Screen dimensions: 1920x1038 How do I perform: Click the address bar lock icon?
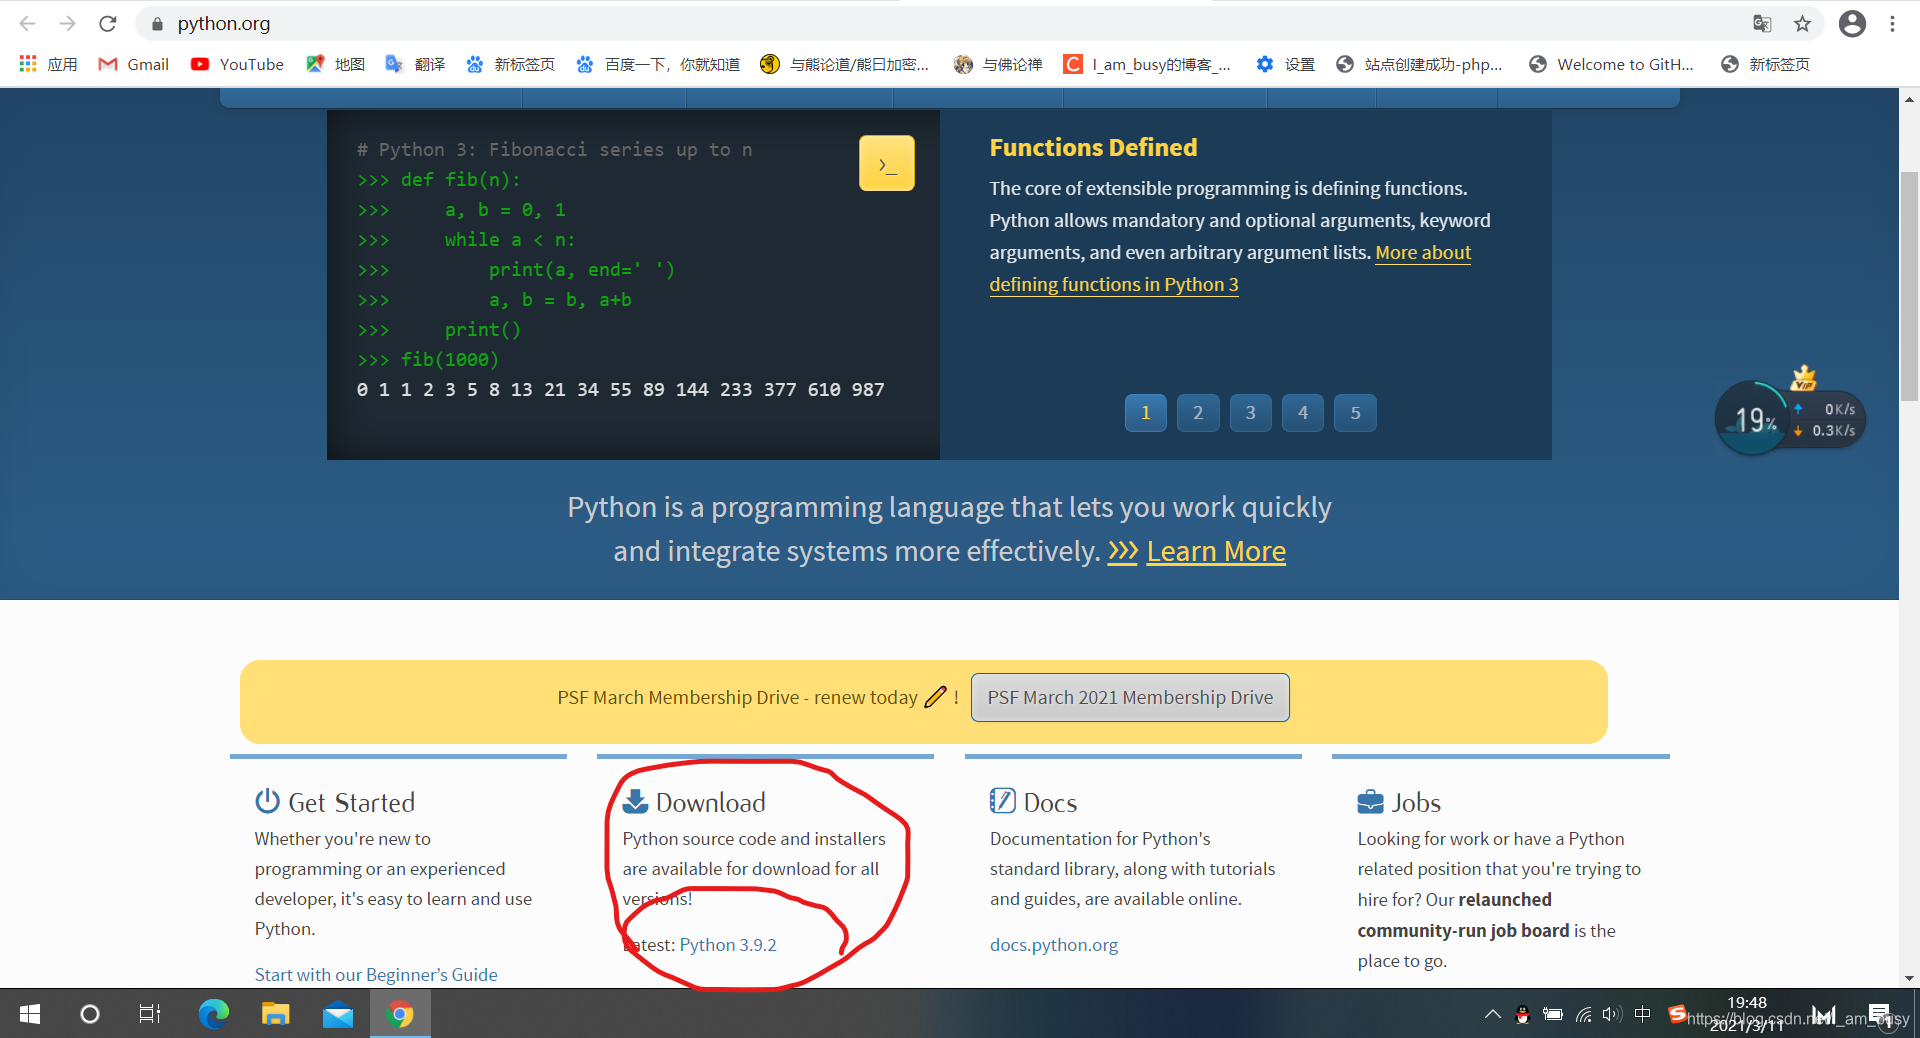click(157, 24)
